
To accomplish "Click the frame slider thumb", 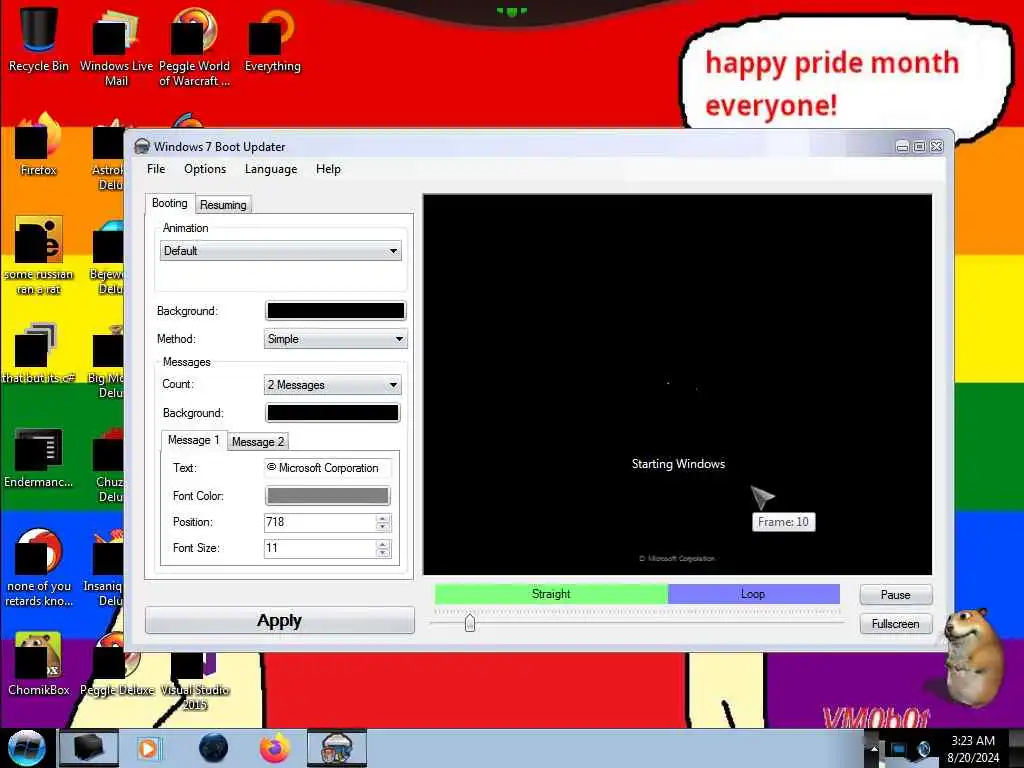I will (x=470, y=623).
